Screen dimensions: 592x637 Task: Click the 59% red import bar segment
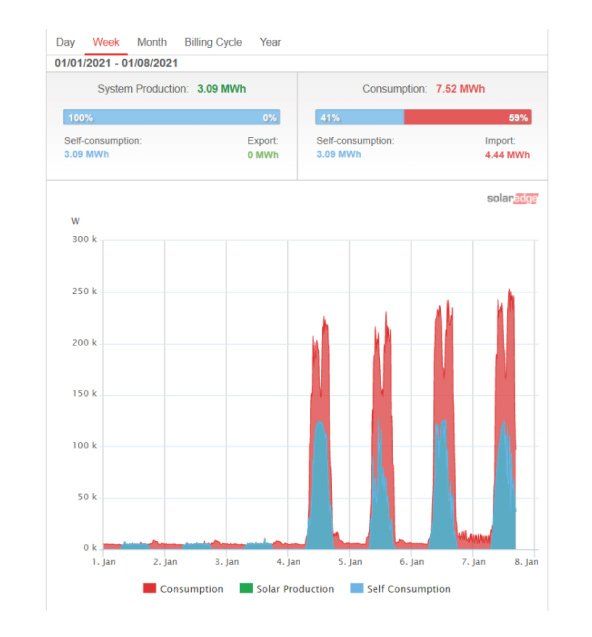click(468, 117)
